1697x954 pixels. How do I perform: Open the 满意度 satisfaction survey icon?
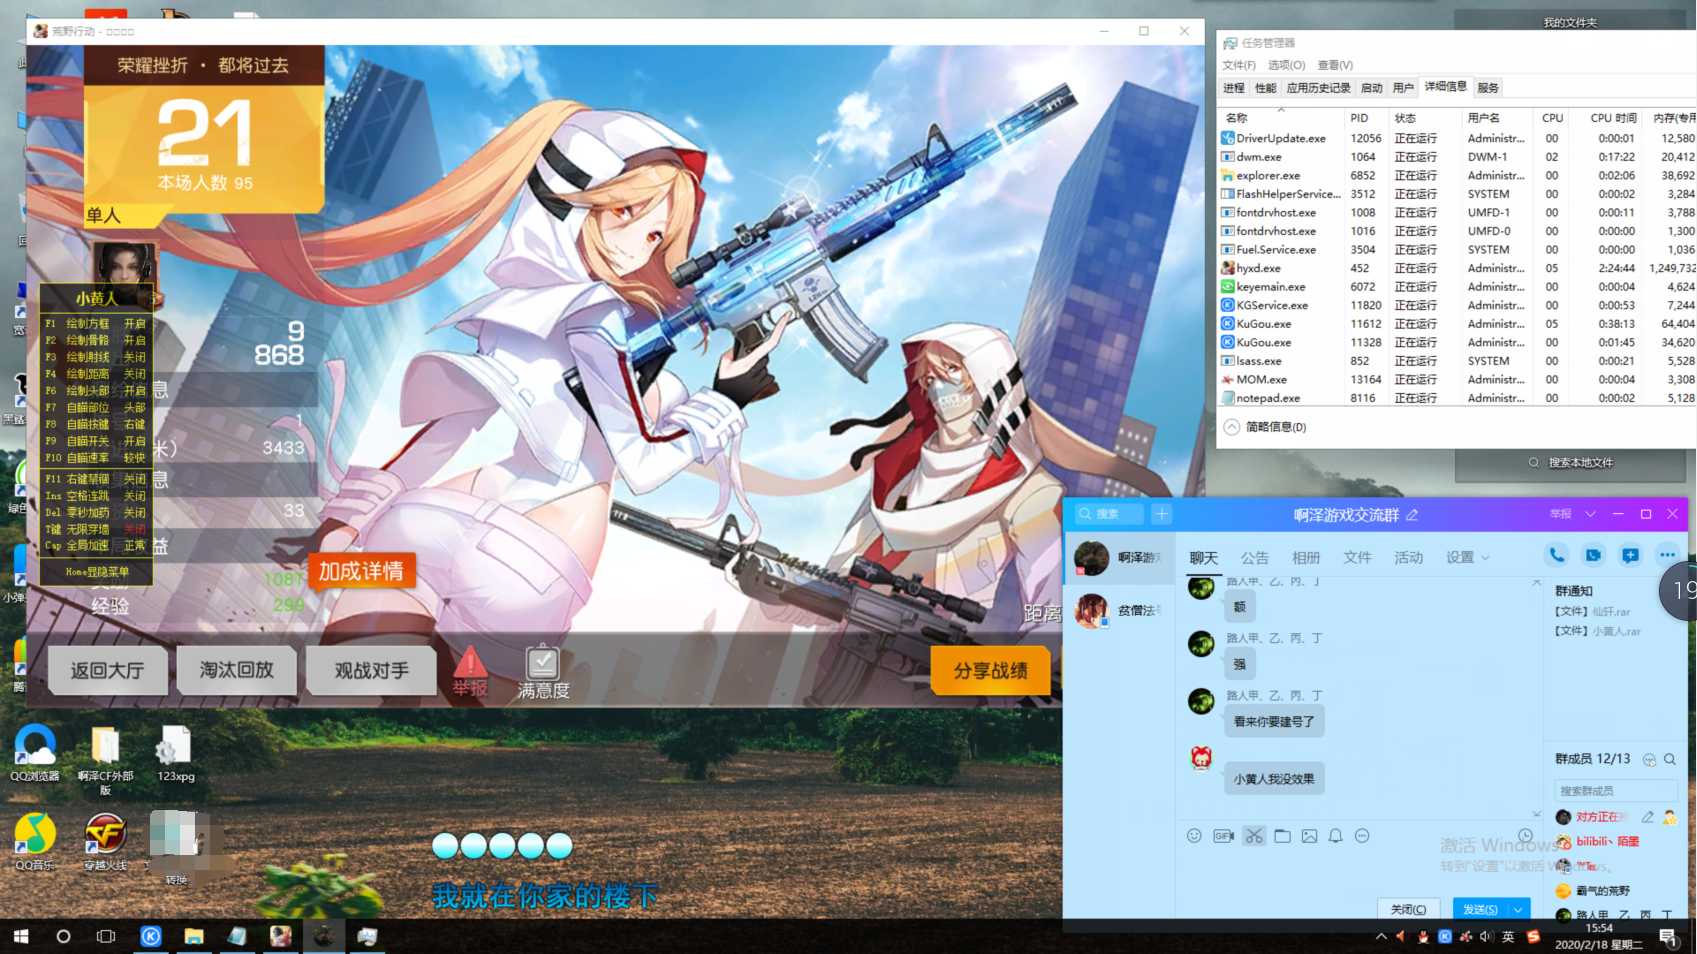pos(543,671)
